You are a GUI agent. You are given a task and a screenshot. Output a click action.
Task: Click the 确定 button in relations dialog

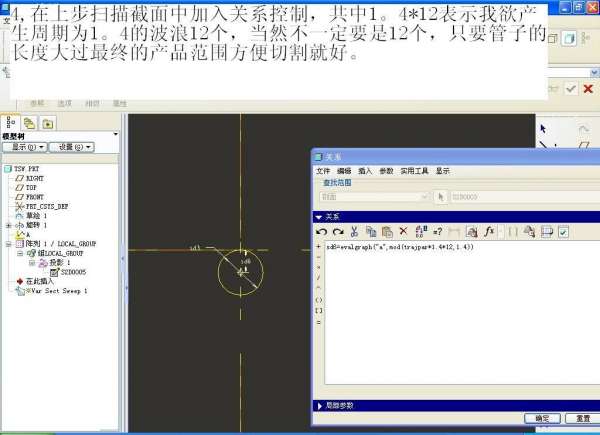[x=542, y=418]
